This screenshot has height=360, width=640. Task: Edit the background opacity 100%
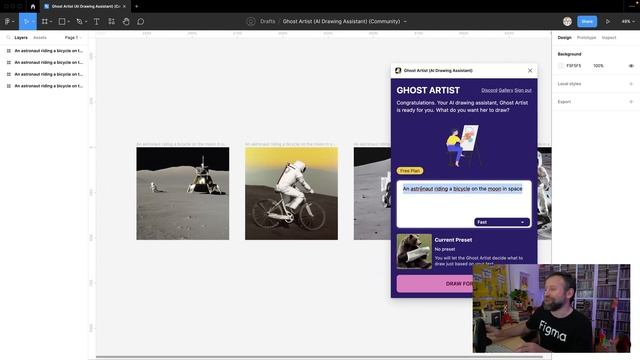pos(598,66)
